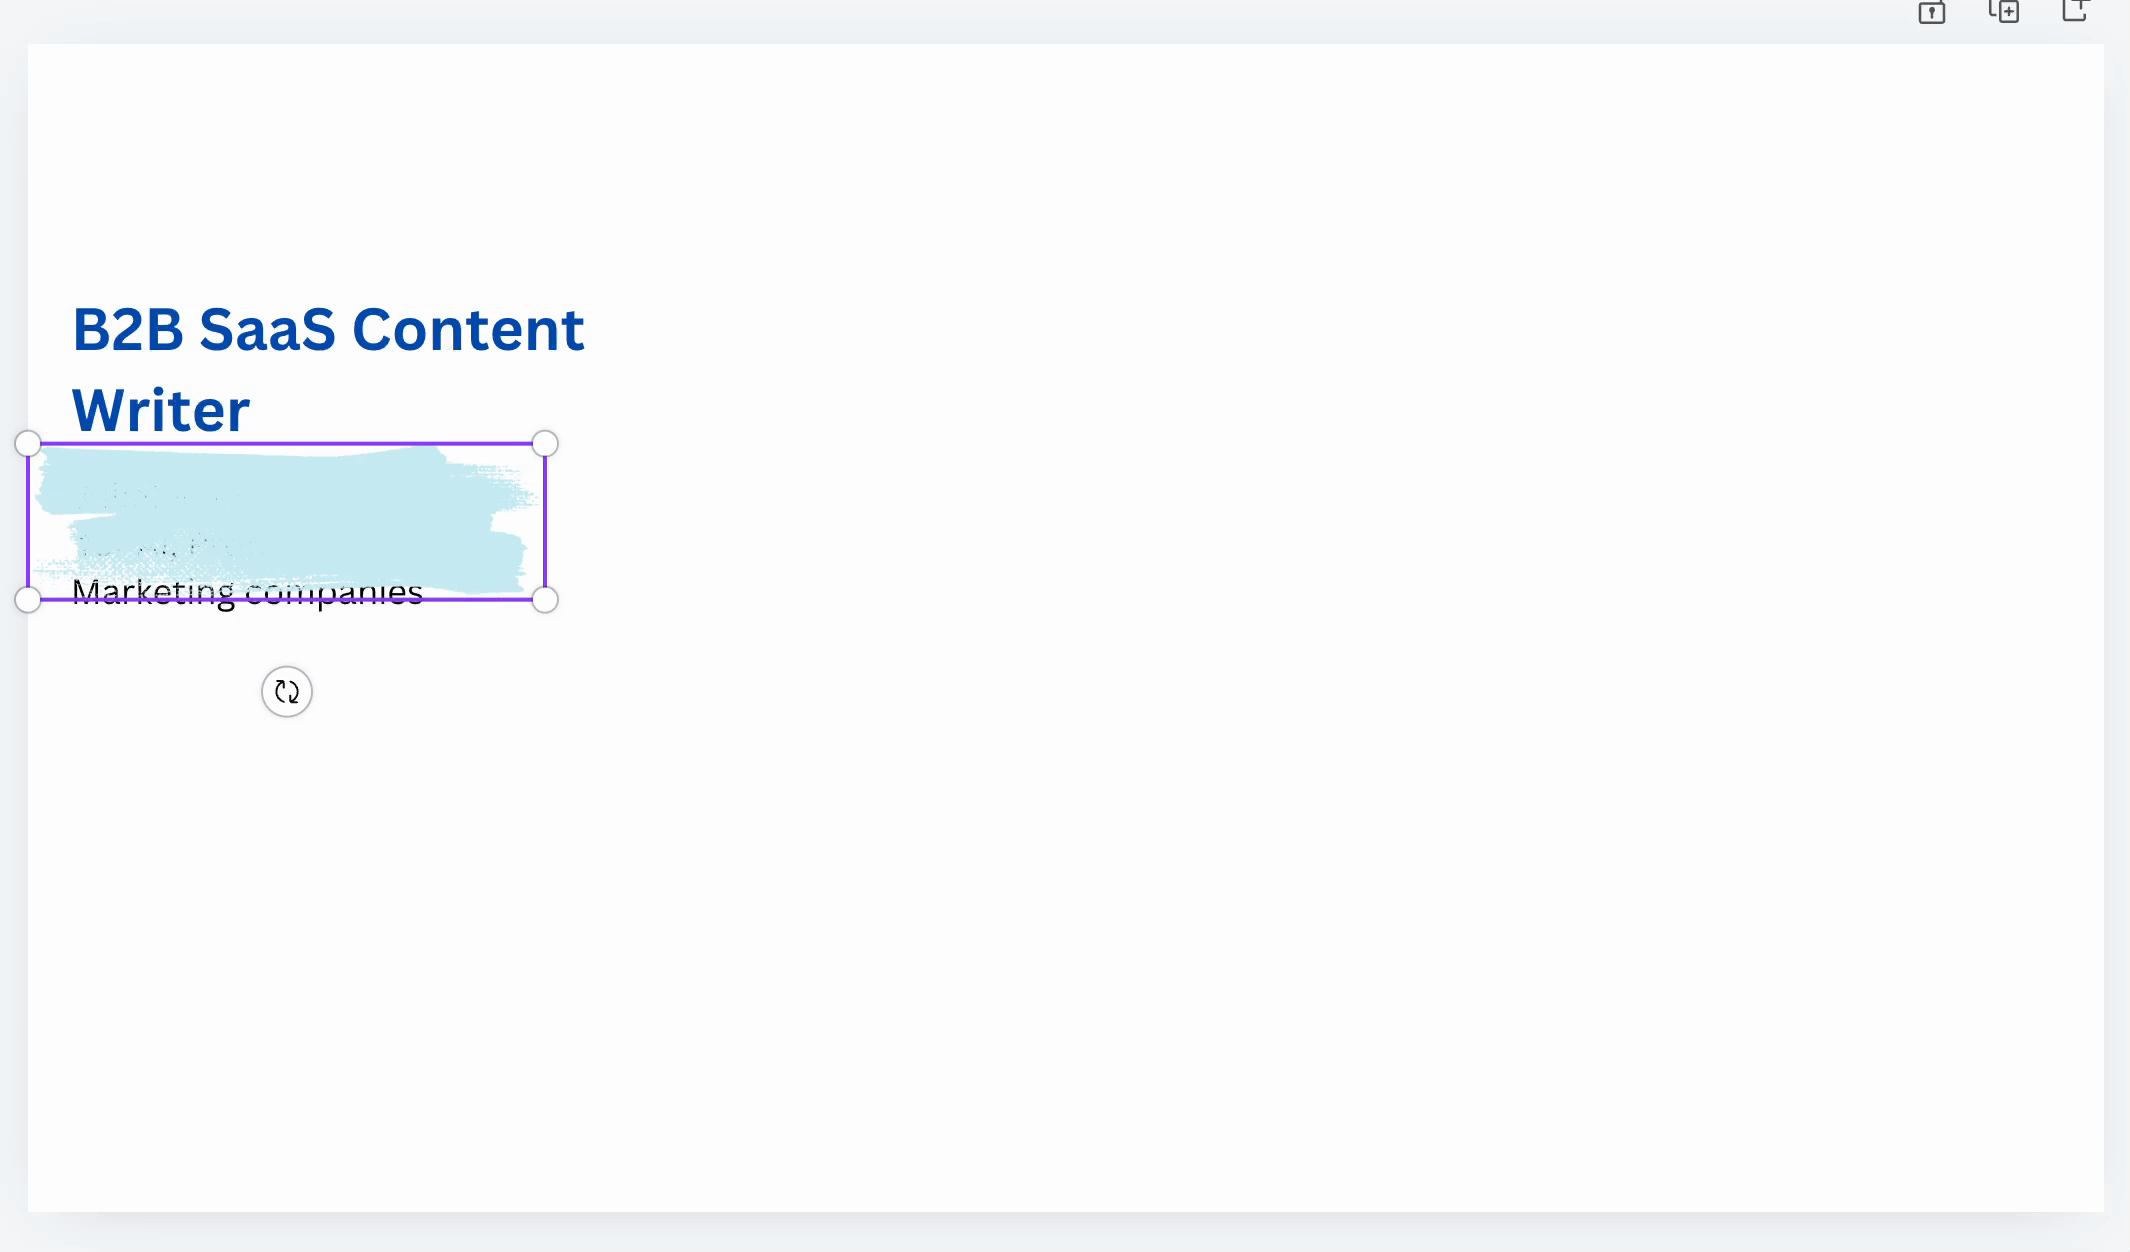Select the top-left corner resize handle

coord(28,443)
